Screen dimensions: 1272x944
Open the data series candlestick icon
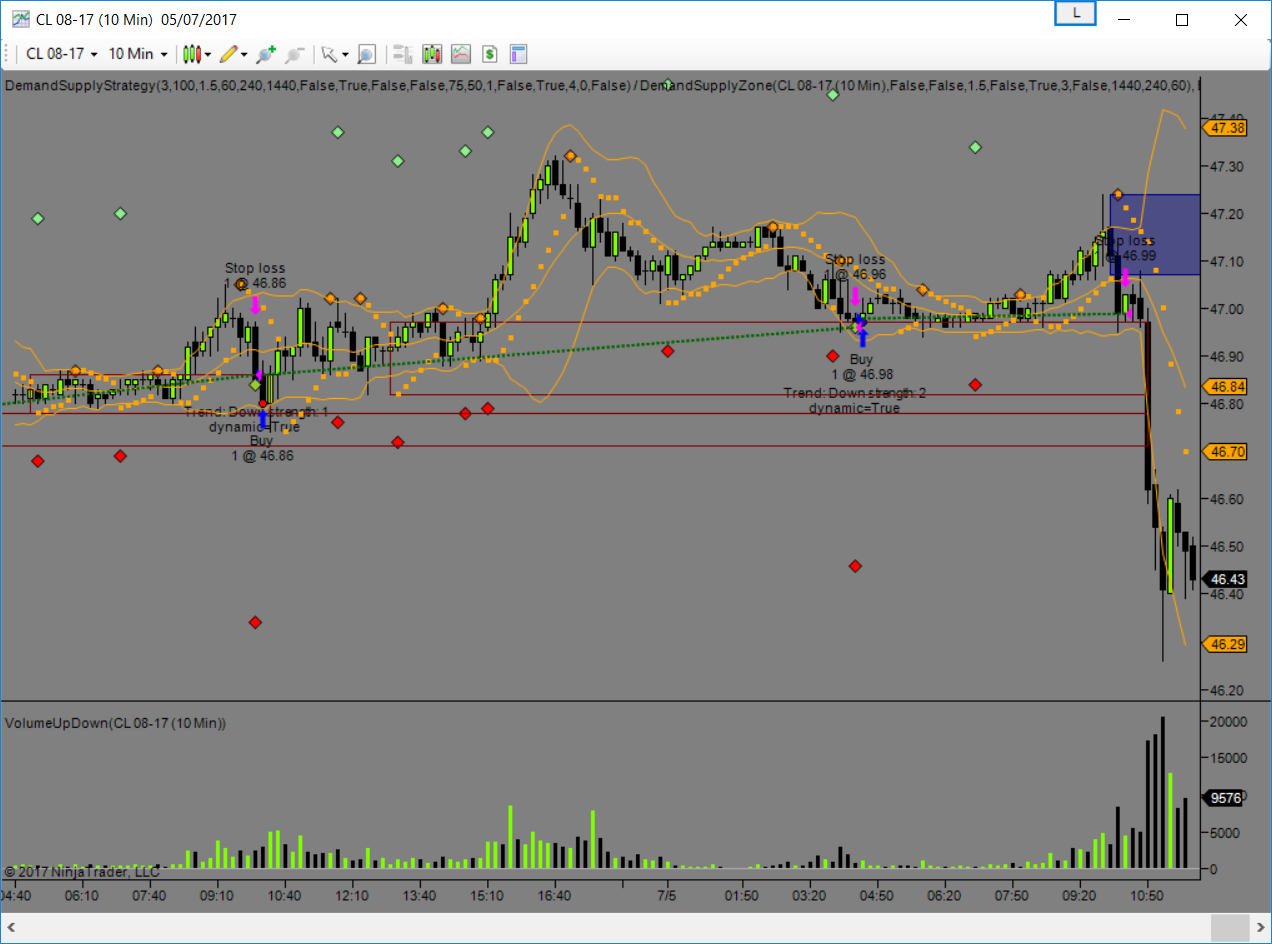point(432,54)
